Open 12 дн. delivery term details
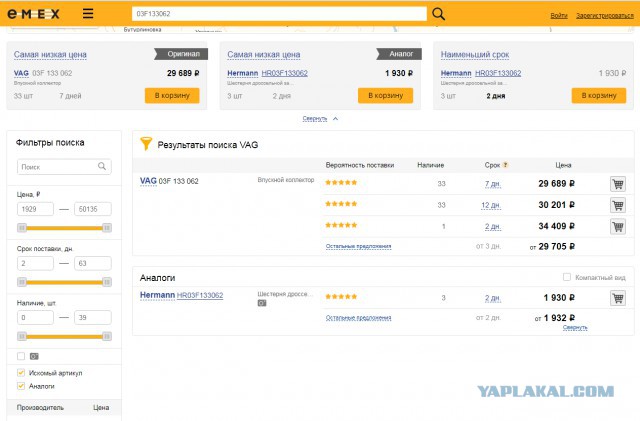Image resolution: width=640 pixels, height=421 pixels. [491, 205]
